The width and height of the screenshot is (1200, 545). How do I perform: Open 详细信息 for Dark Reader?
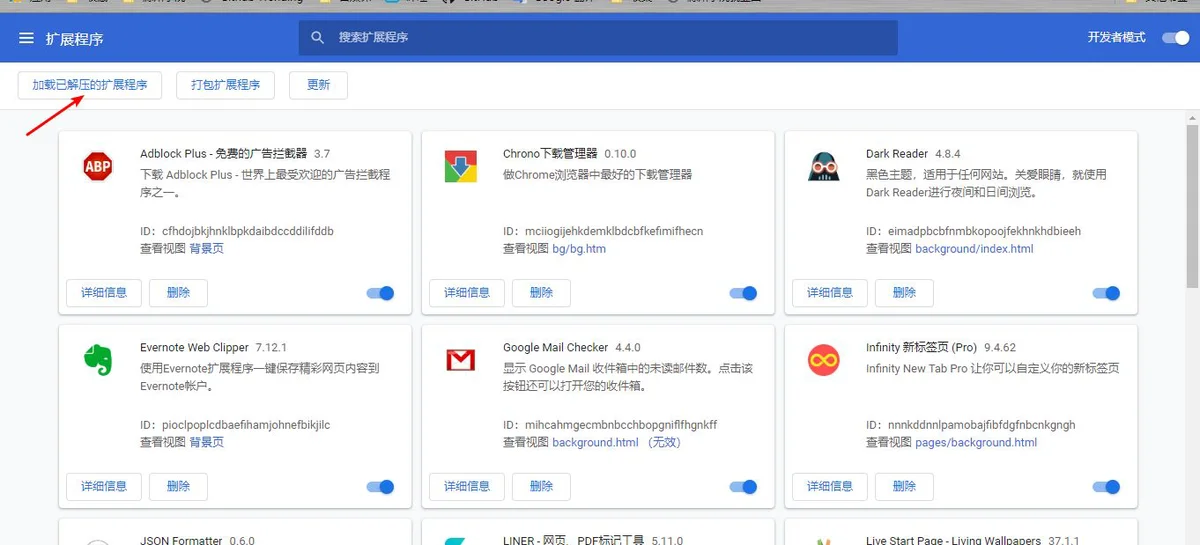pos(830,293)
